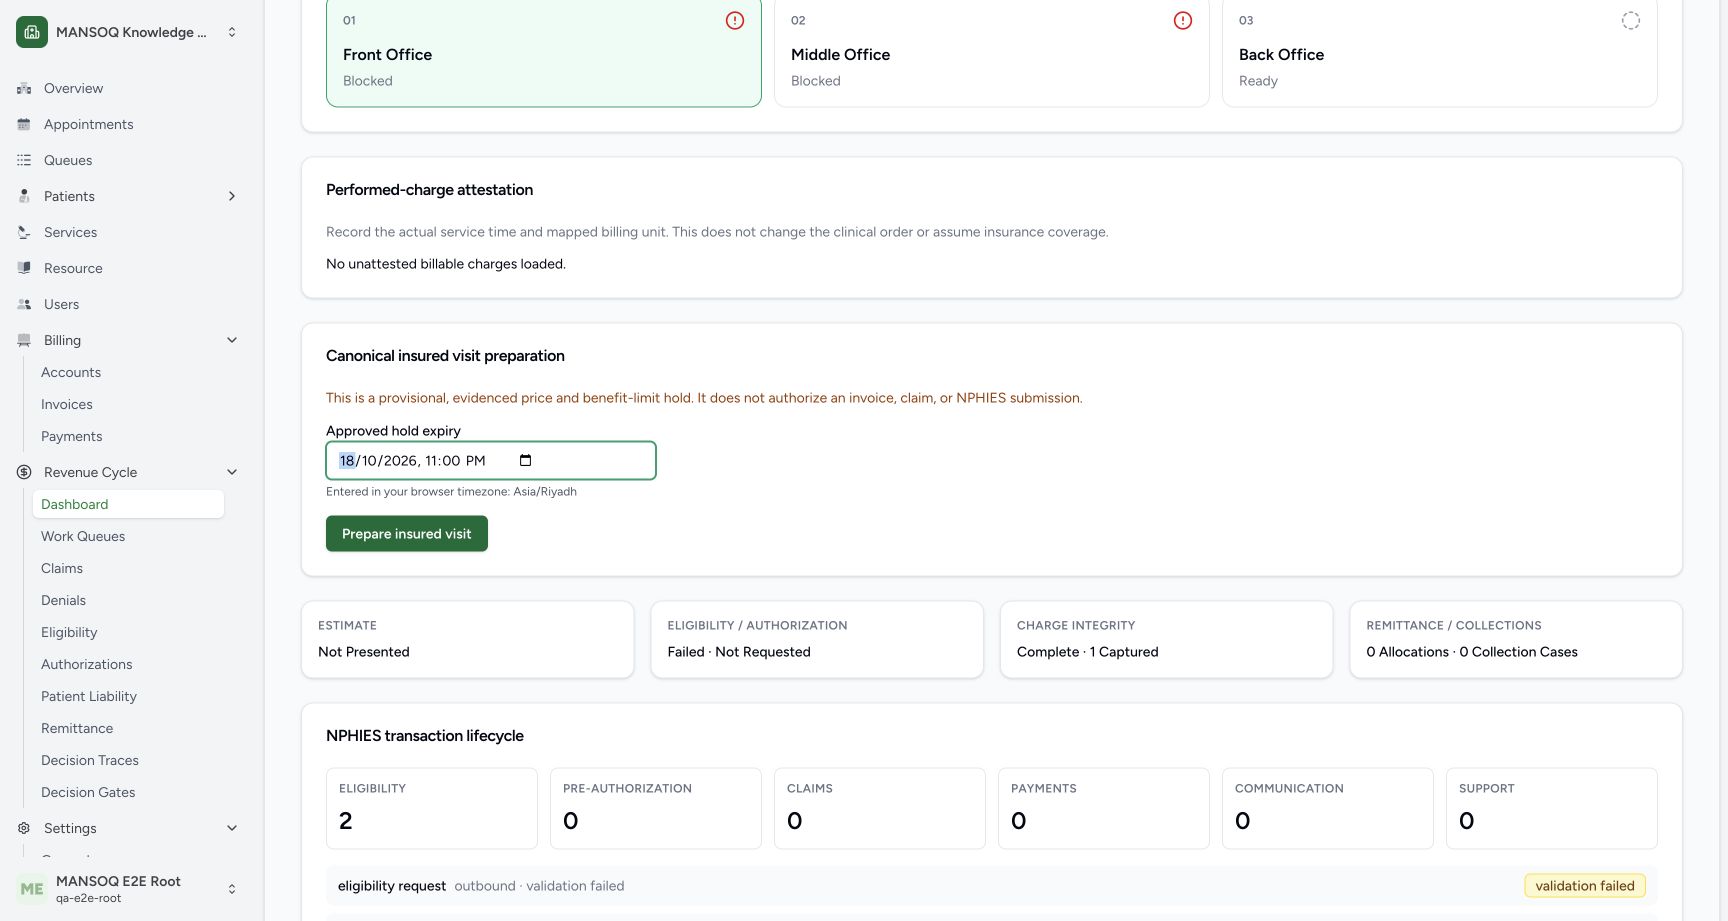
Task: Click Front Office blocked alert icon
Action: (735, 20)
